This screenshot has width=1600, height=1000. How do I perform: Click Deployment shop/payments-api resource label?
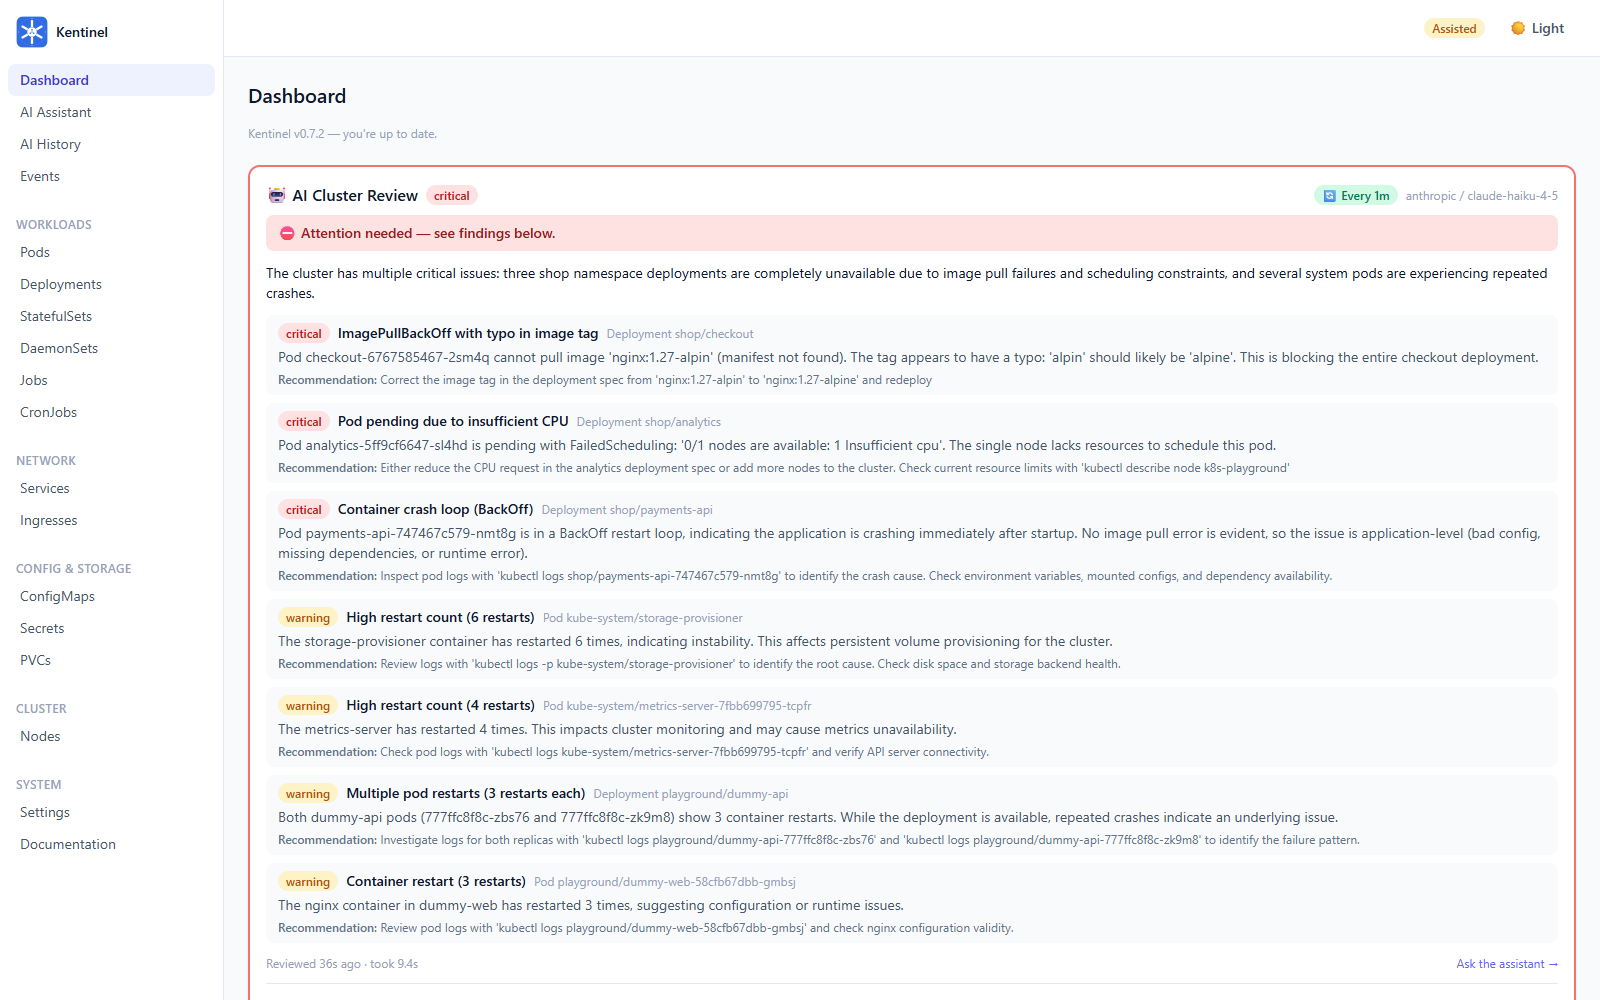point(627,510)
